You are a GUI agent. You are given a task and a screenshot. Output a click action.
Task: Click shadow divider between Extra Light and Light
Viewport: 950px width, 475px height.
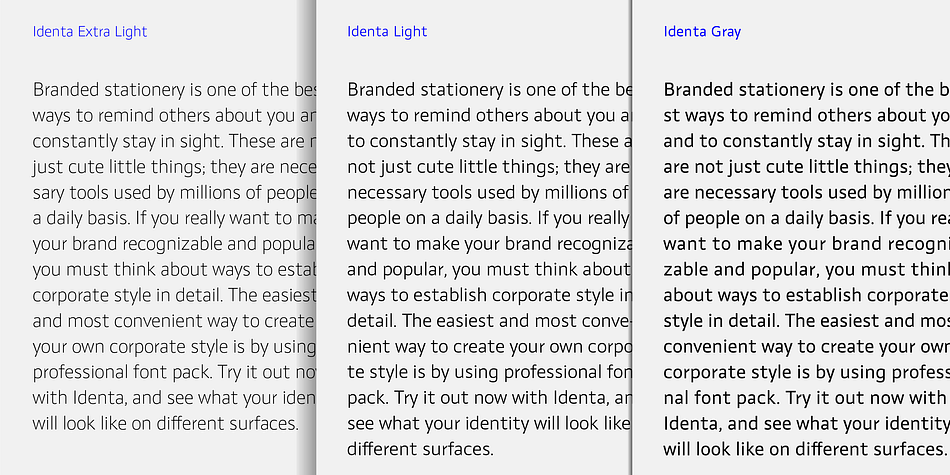[x=307, y=238]
